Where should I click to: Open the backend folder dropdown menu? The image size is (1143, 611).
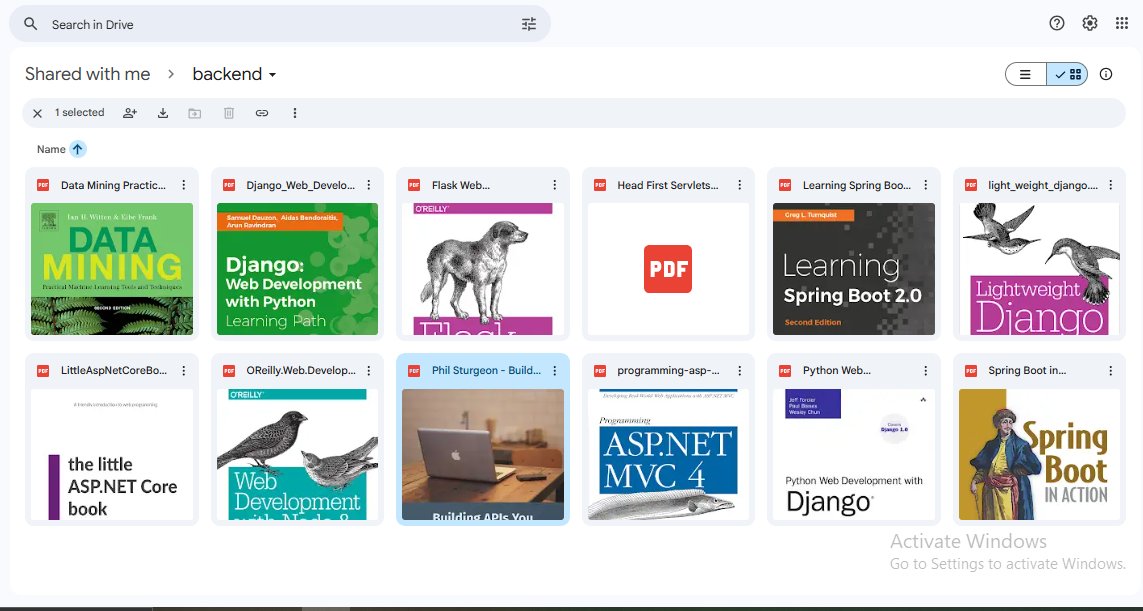(x=271, y=74)
